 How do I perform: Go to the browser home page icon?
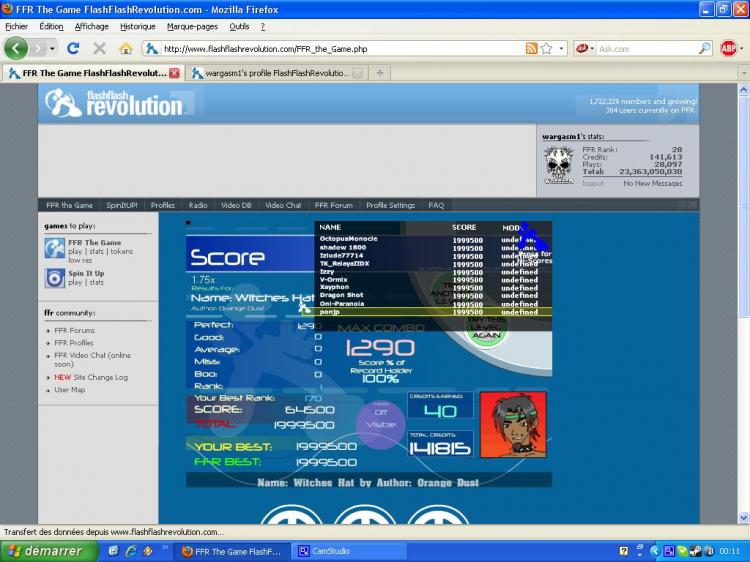click(126, 48)
